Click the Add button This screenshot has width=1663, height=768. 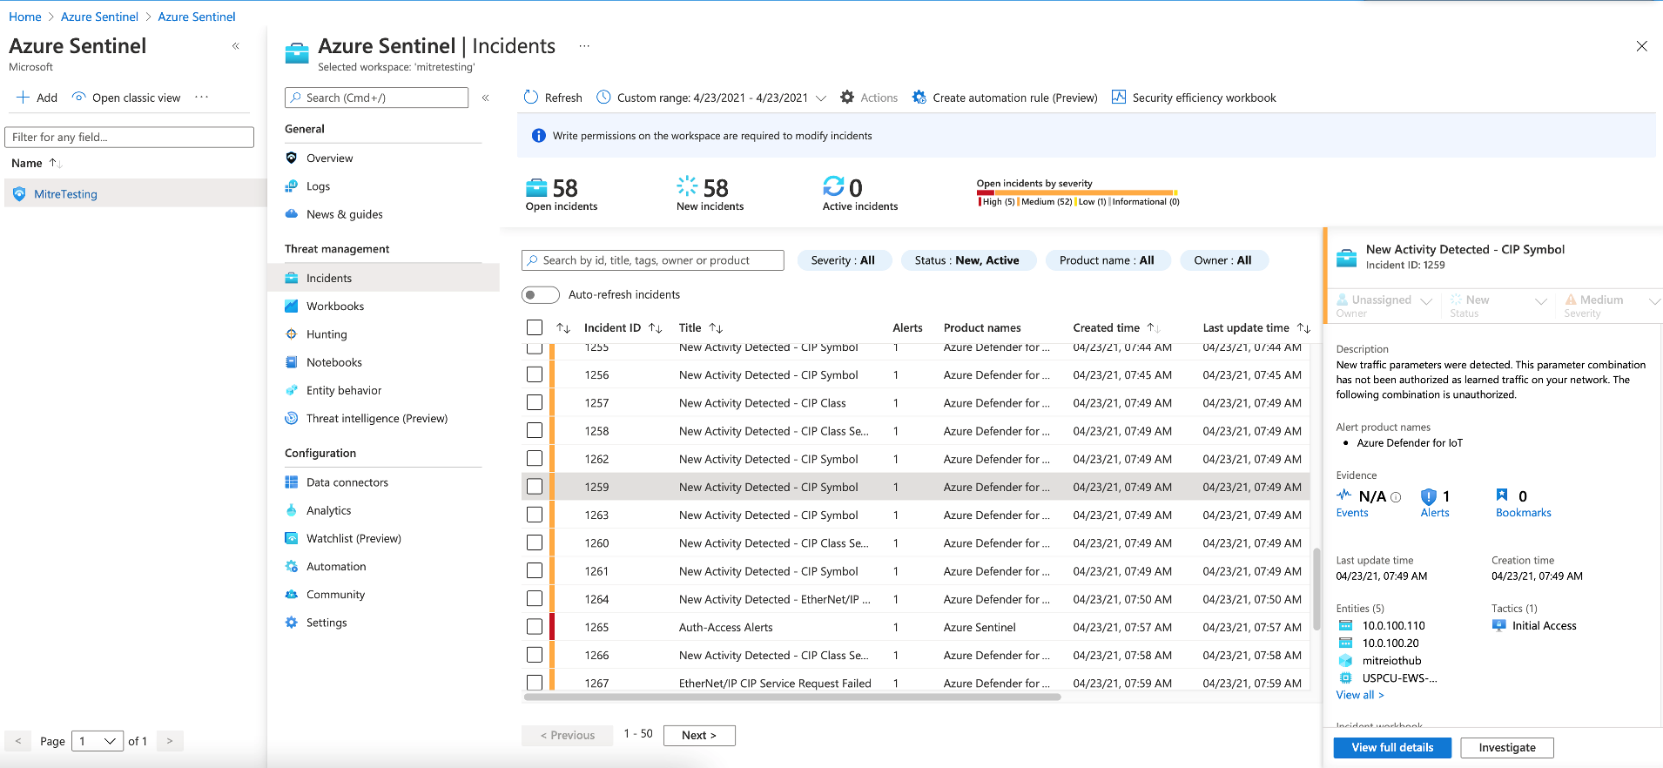37,98
